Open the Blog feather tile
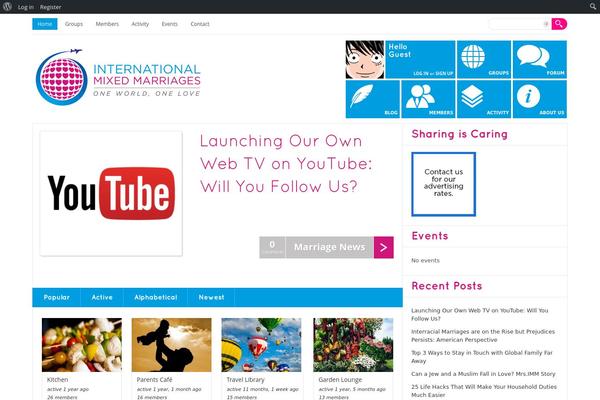600x400 pixels. pos(373,99)
